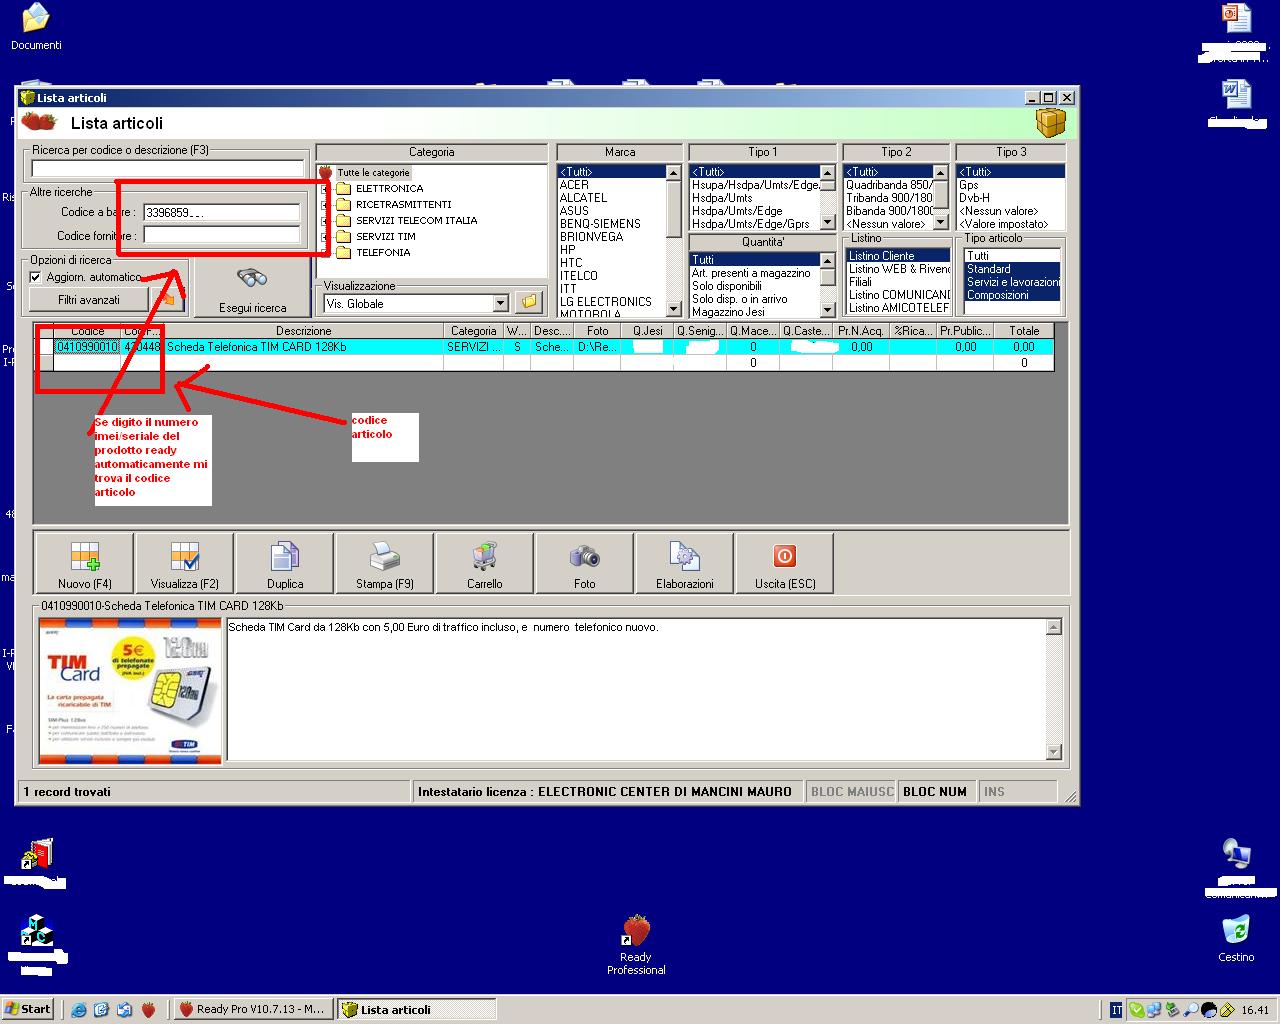Select HTC in the Marca list

[569, 263]
